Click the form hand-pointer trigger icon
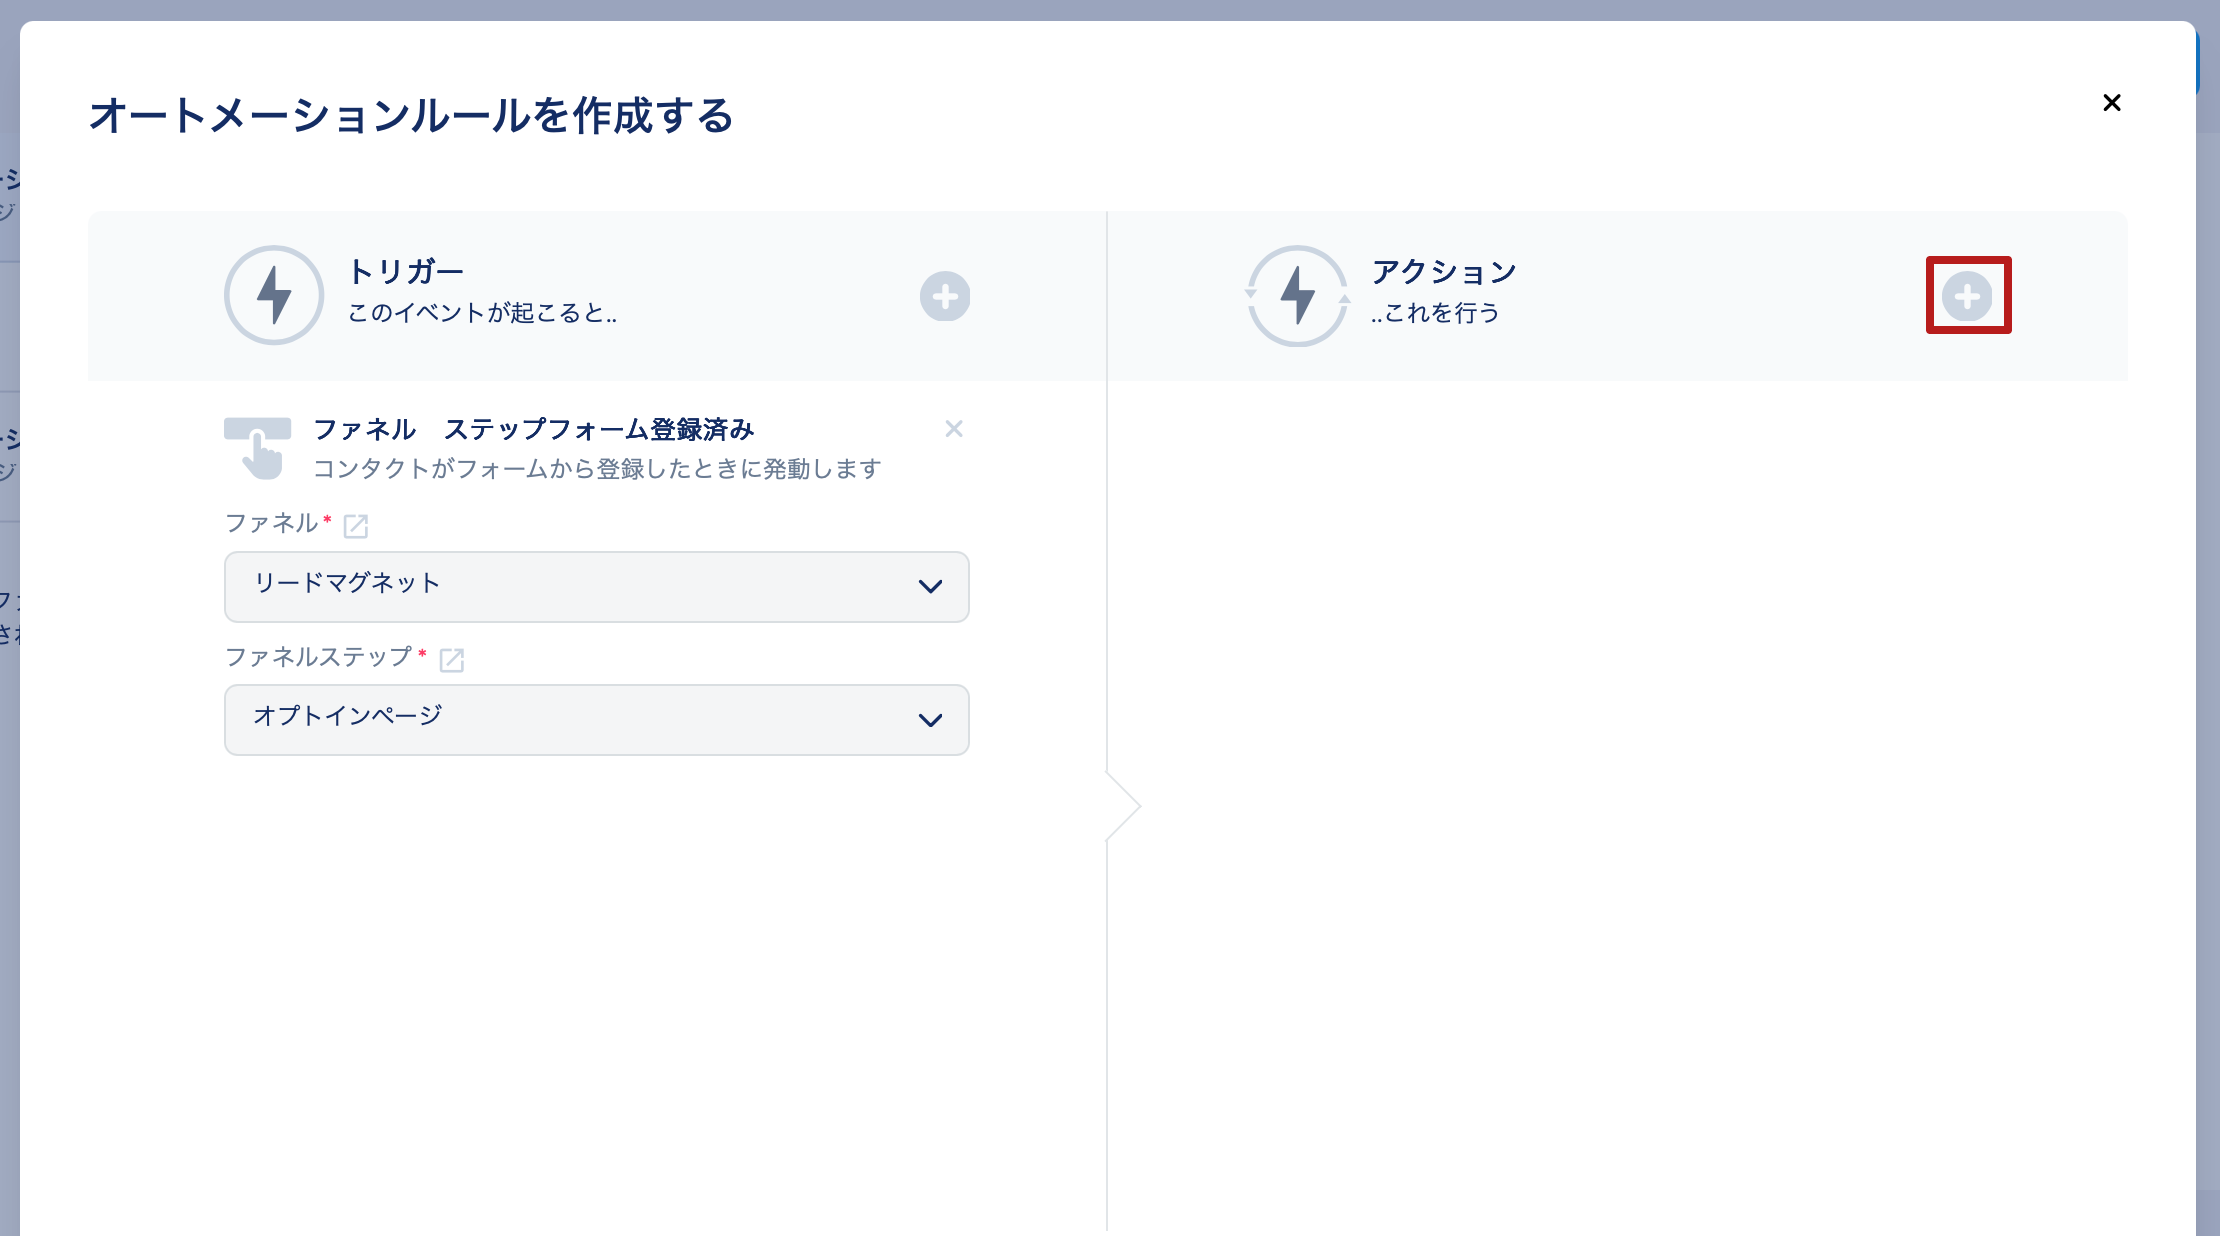 tap(258, 447)
